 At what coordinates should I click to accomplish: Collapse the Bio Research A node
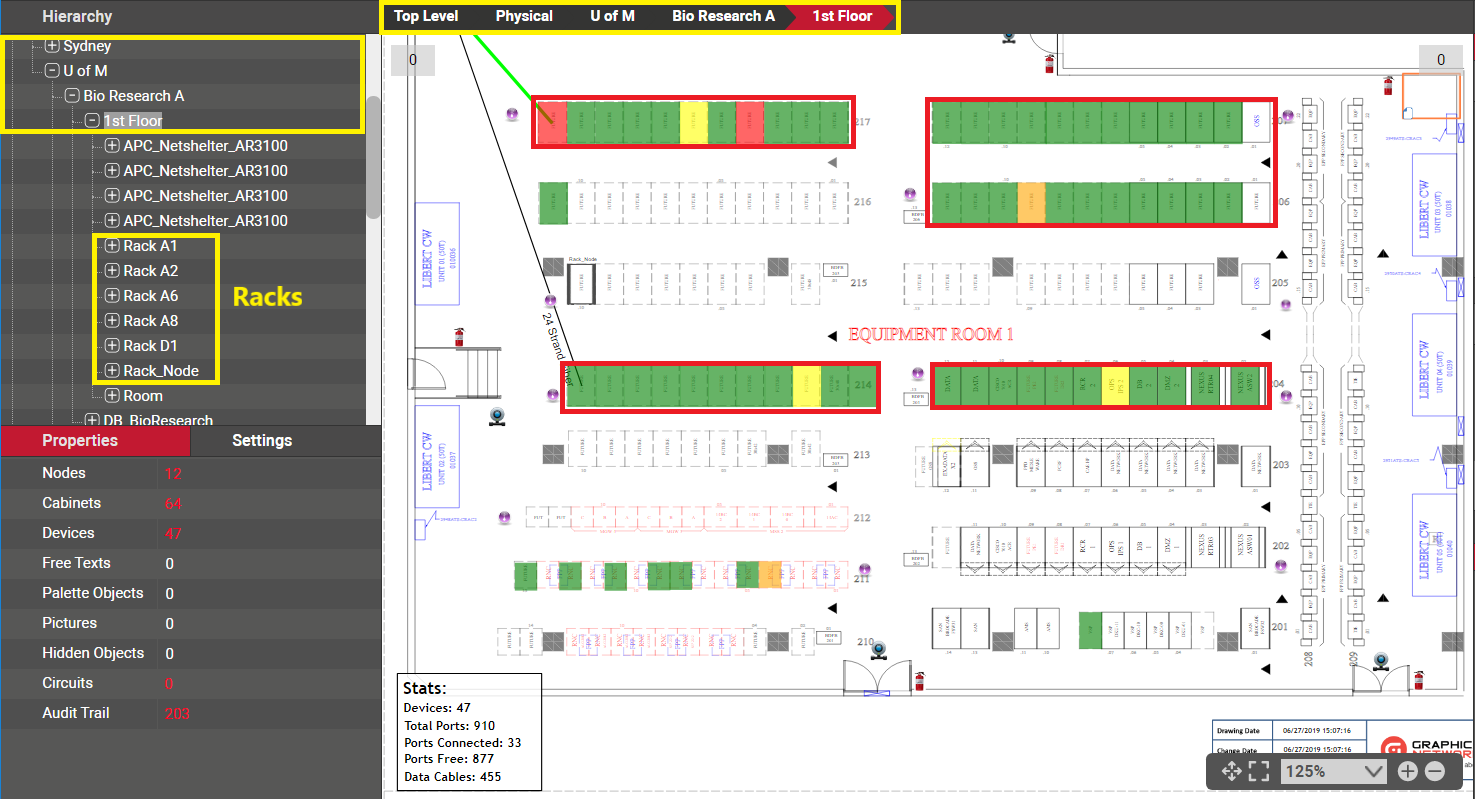coord(72,96)
